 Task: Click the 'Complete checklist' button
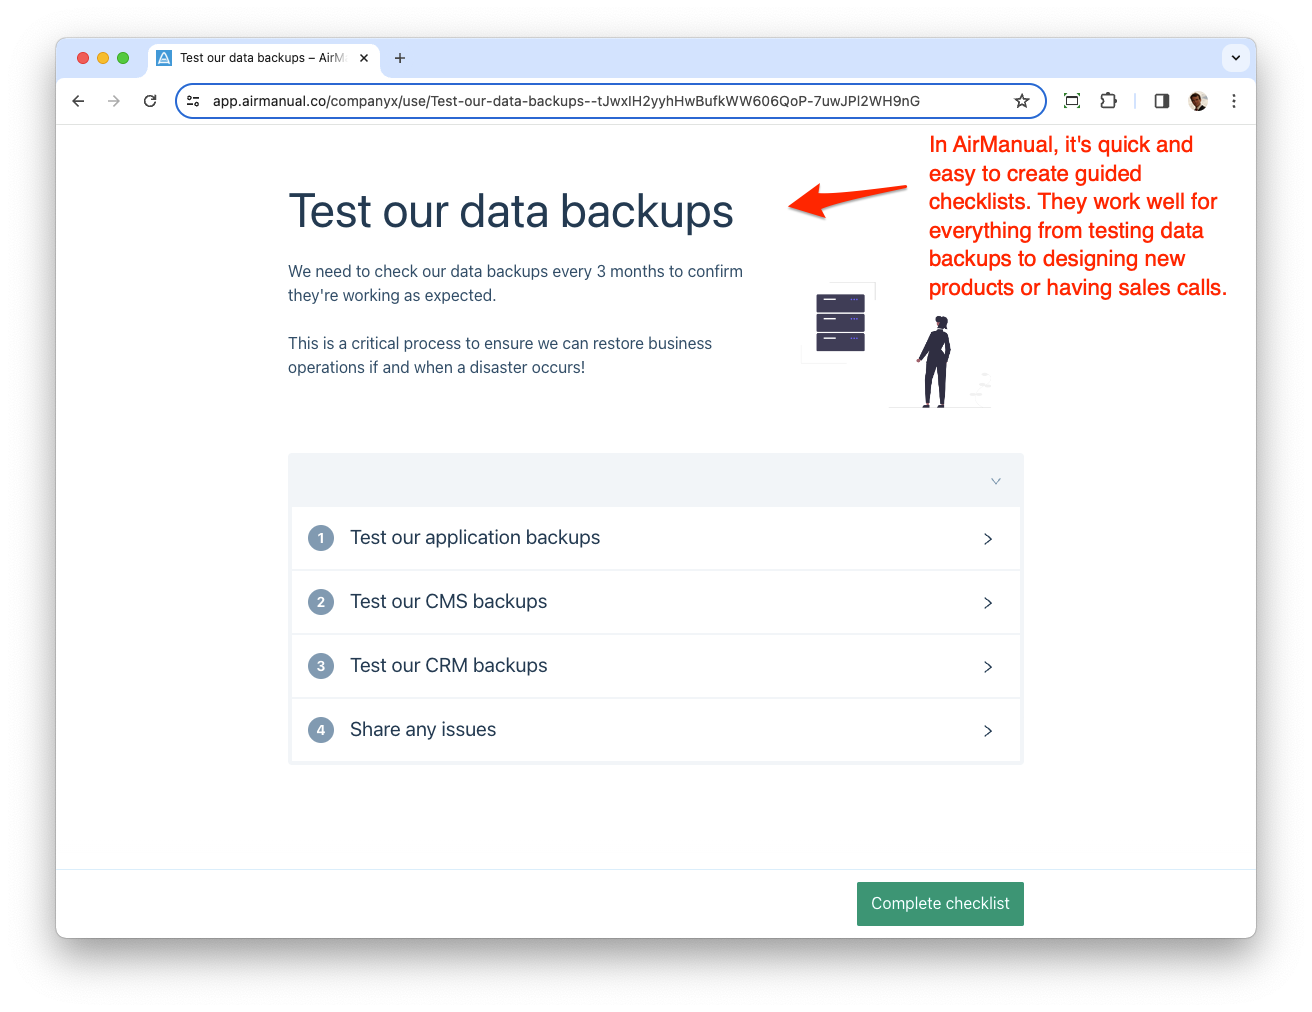940,904
